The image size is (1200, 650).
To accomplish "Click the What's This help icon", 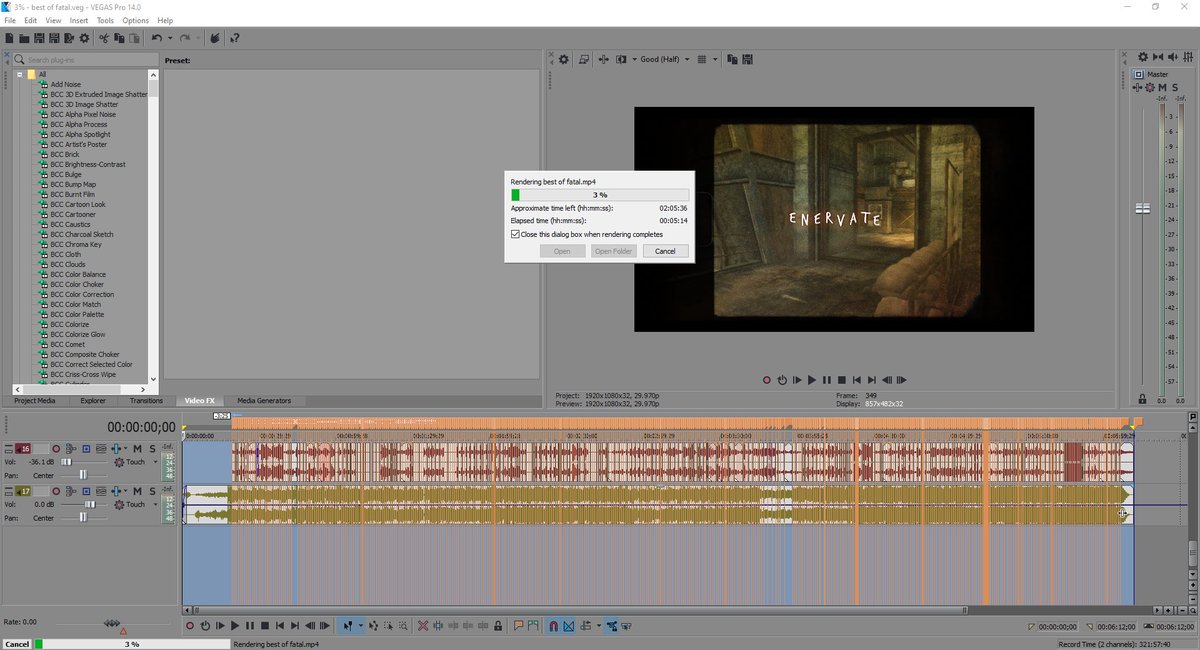I will 235,38.
